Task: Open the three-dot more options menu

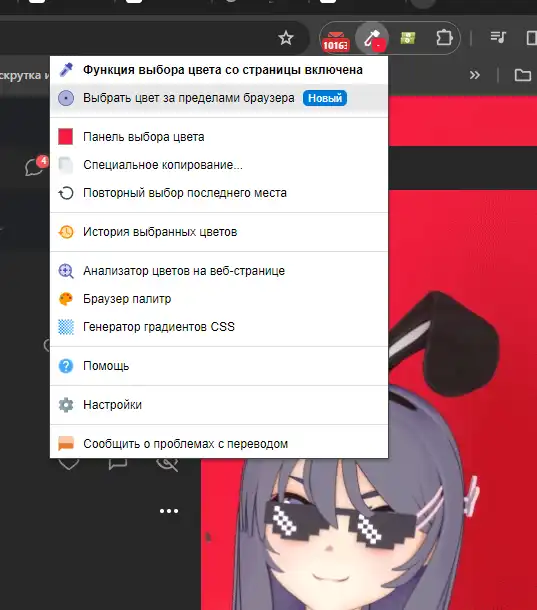Action: [169, 511]
